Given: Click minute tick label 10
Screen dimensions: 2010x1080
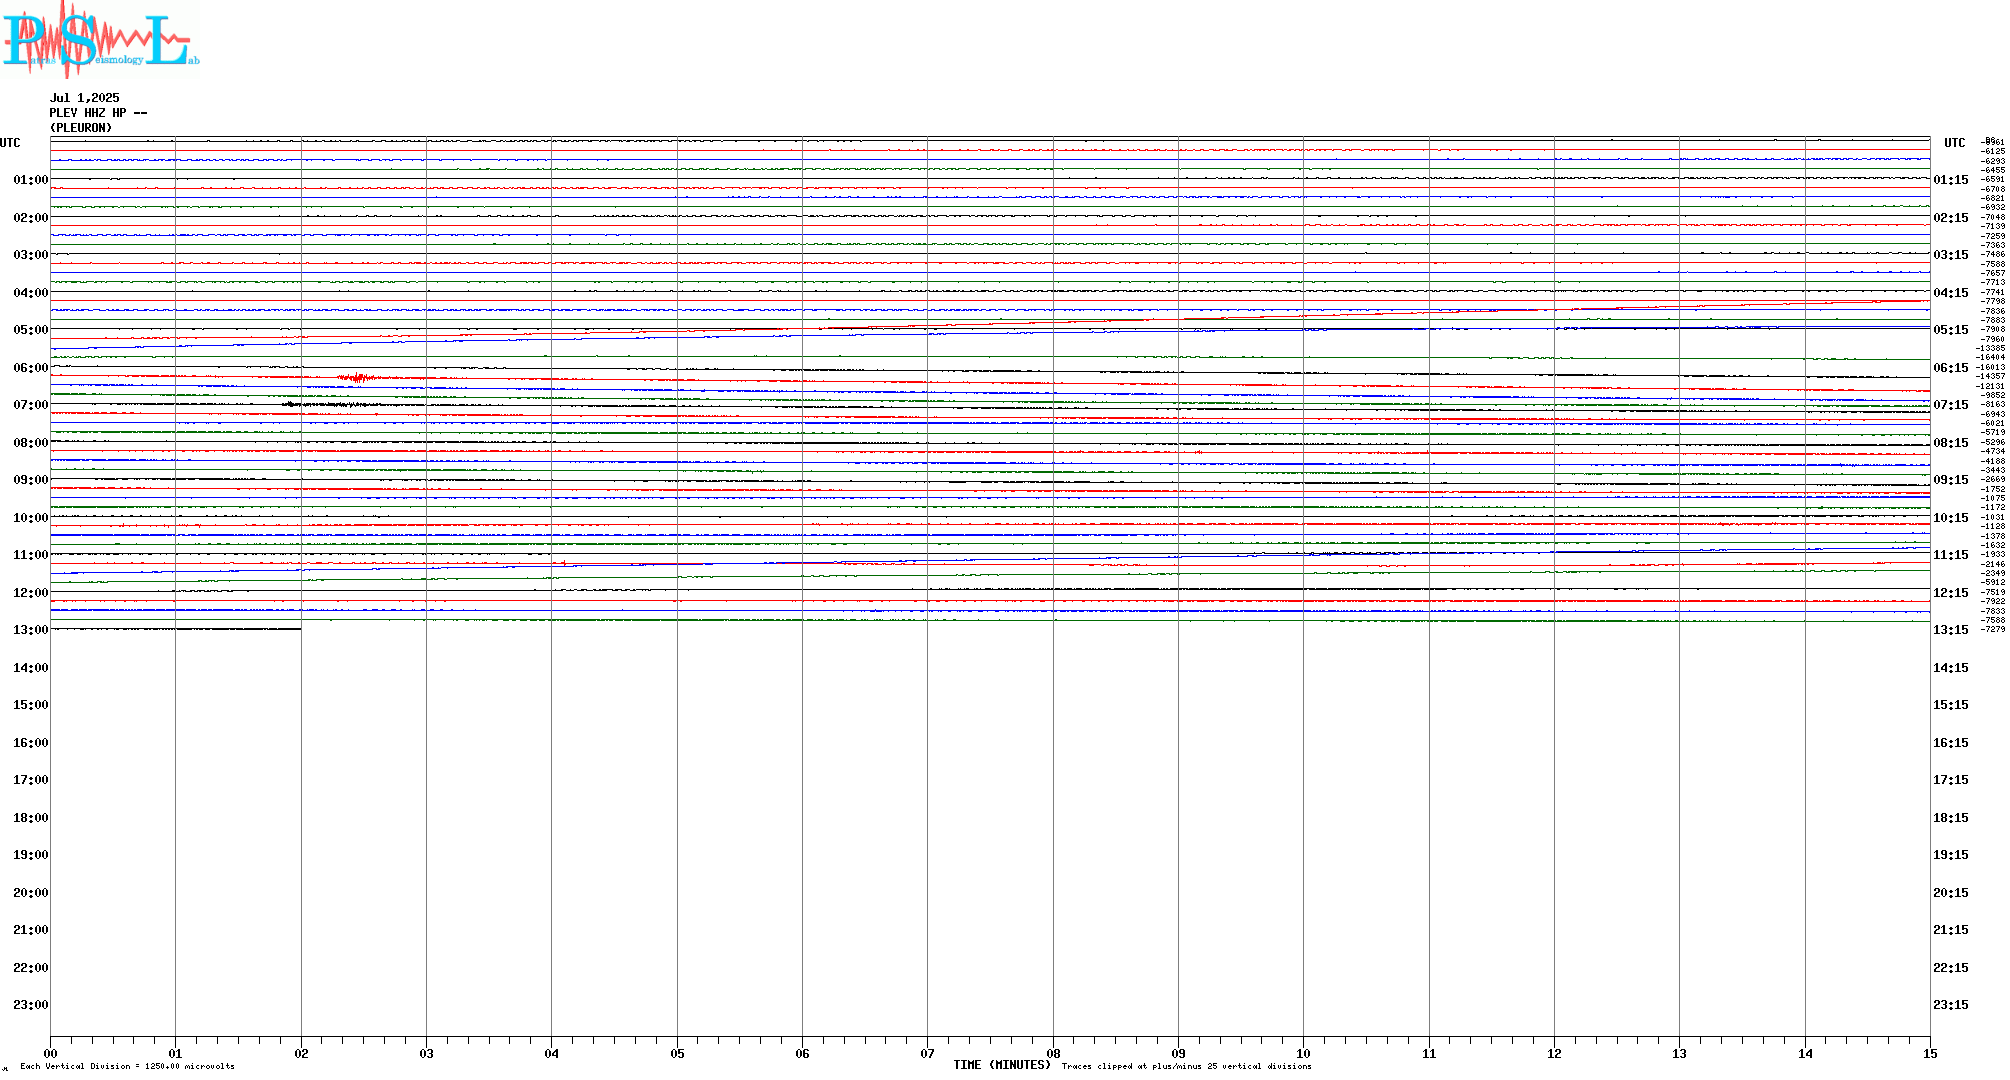Looking at the screenshot, I should [1303, 1053].
